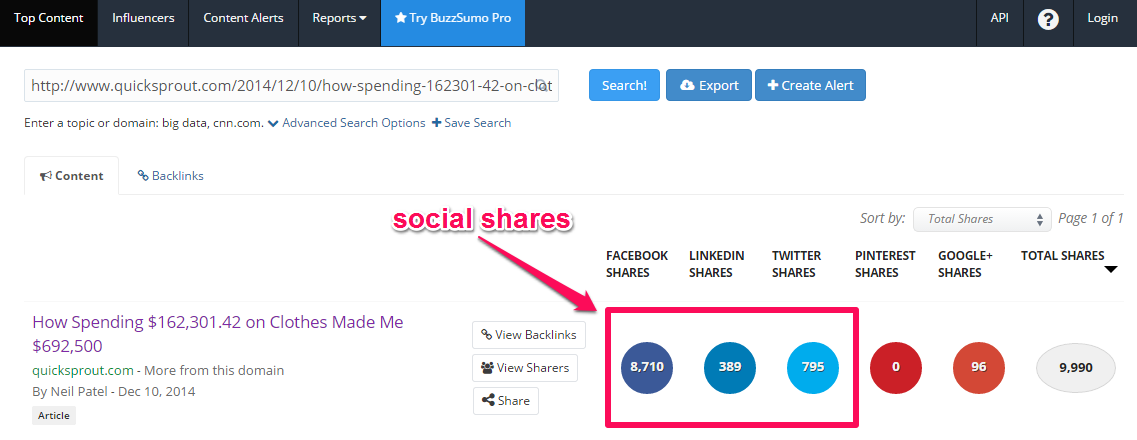Switch to the Backlinks tab
1137x440 pixels.
pos(170,175)
